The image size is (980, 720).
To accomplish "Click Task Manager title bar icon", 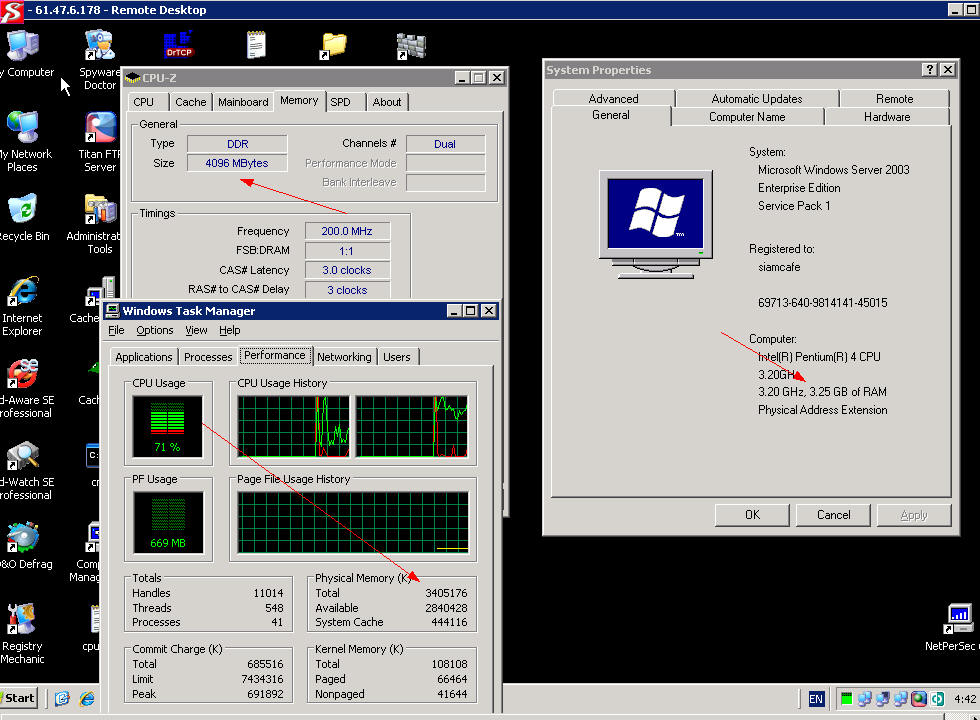I will click(112, 311).
